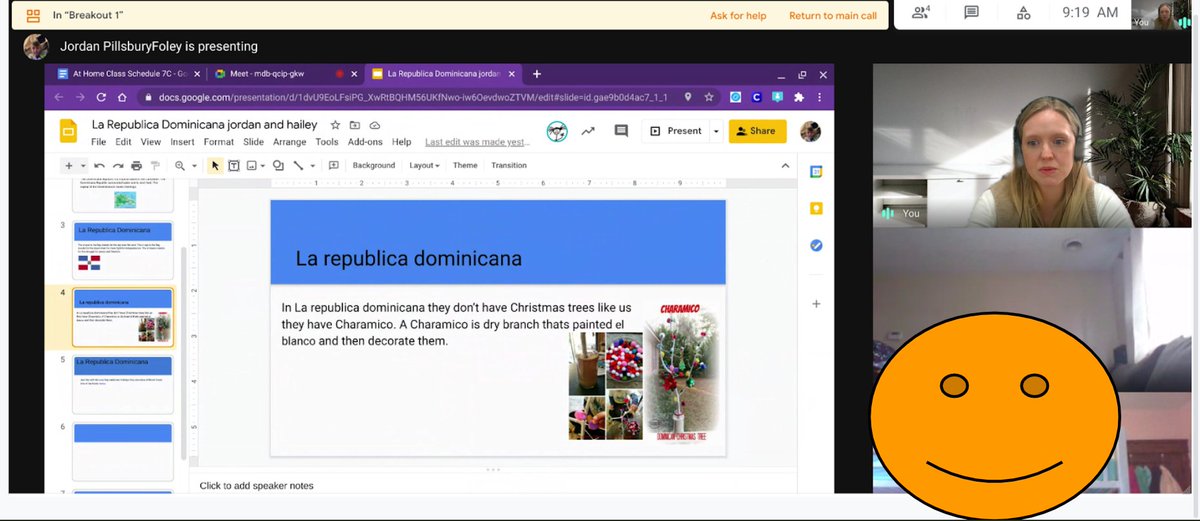This screenshot has width=1200, height=521.
Task: Open the Meet chat panel
Action: [971, 13]
